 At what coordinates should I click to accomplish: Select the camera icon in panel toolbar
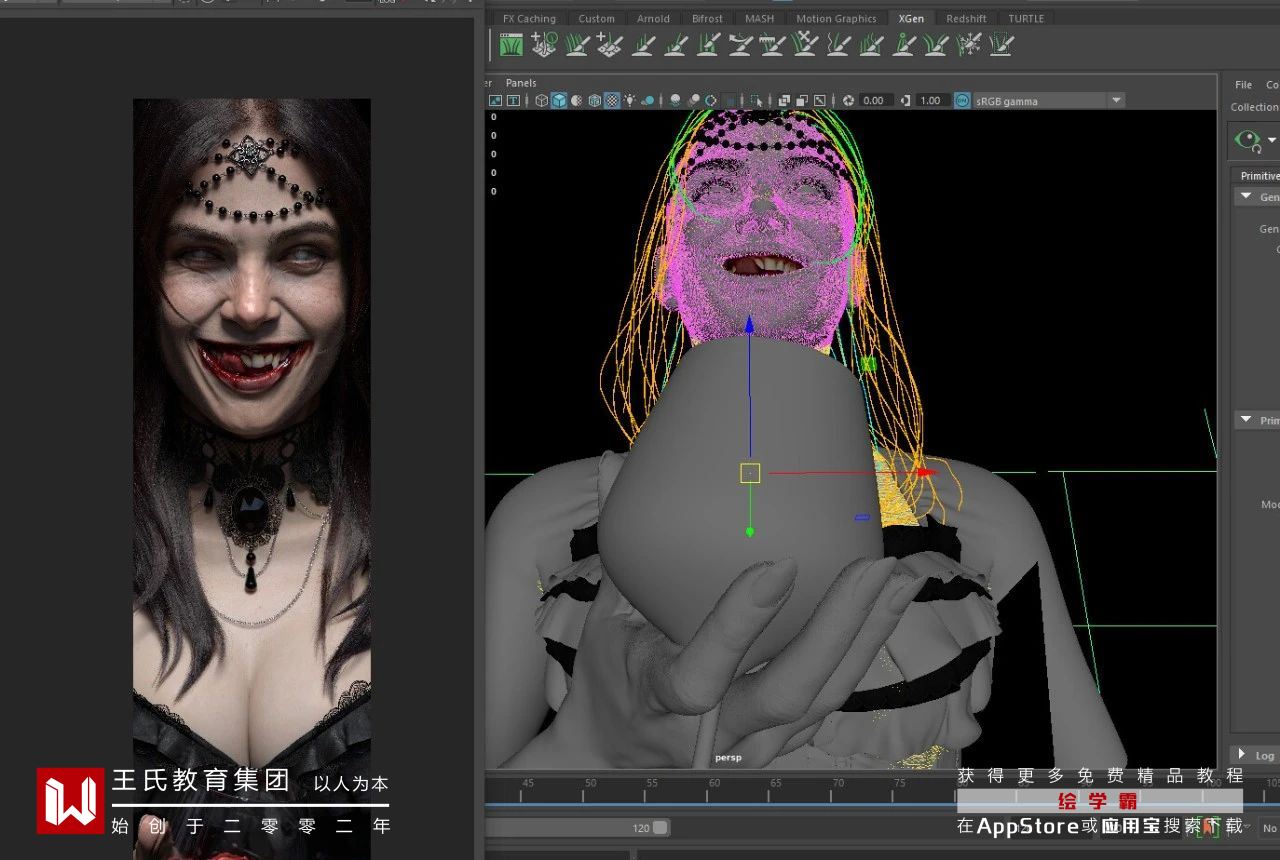coord(495,100)
